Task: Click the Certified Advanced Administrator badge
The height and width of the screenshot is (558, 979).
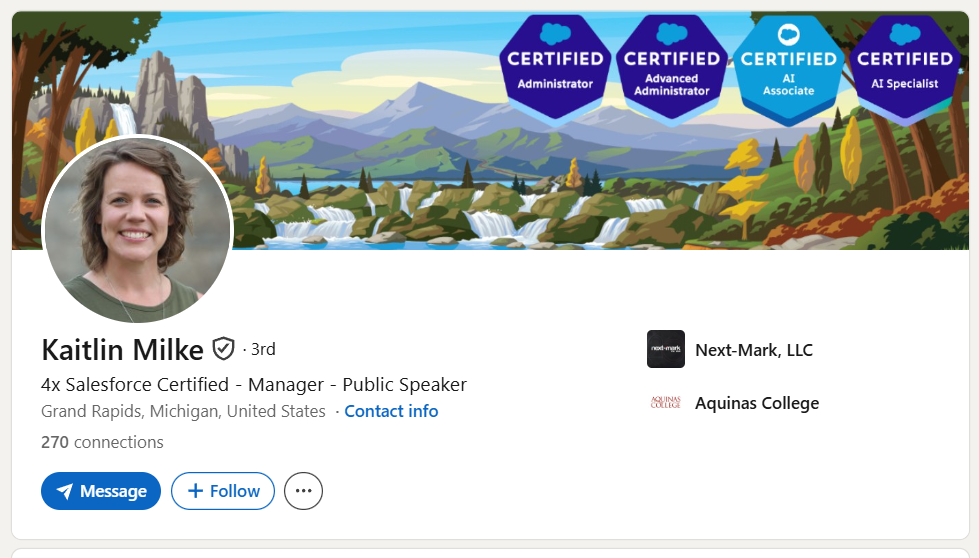Action: point(672,68)
